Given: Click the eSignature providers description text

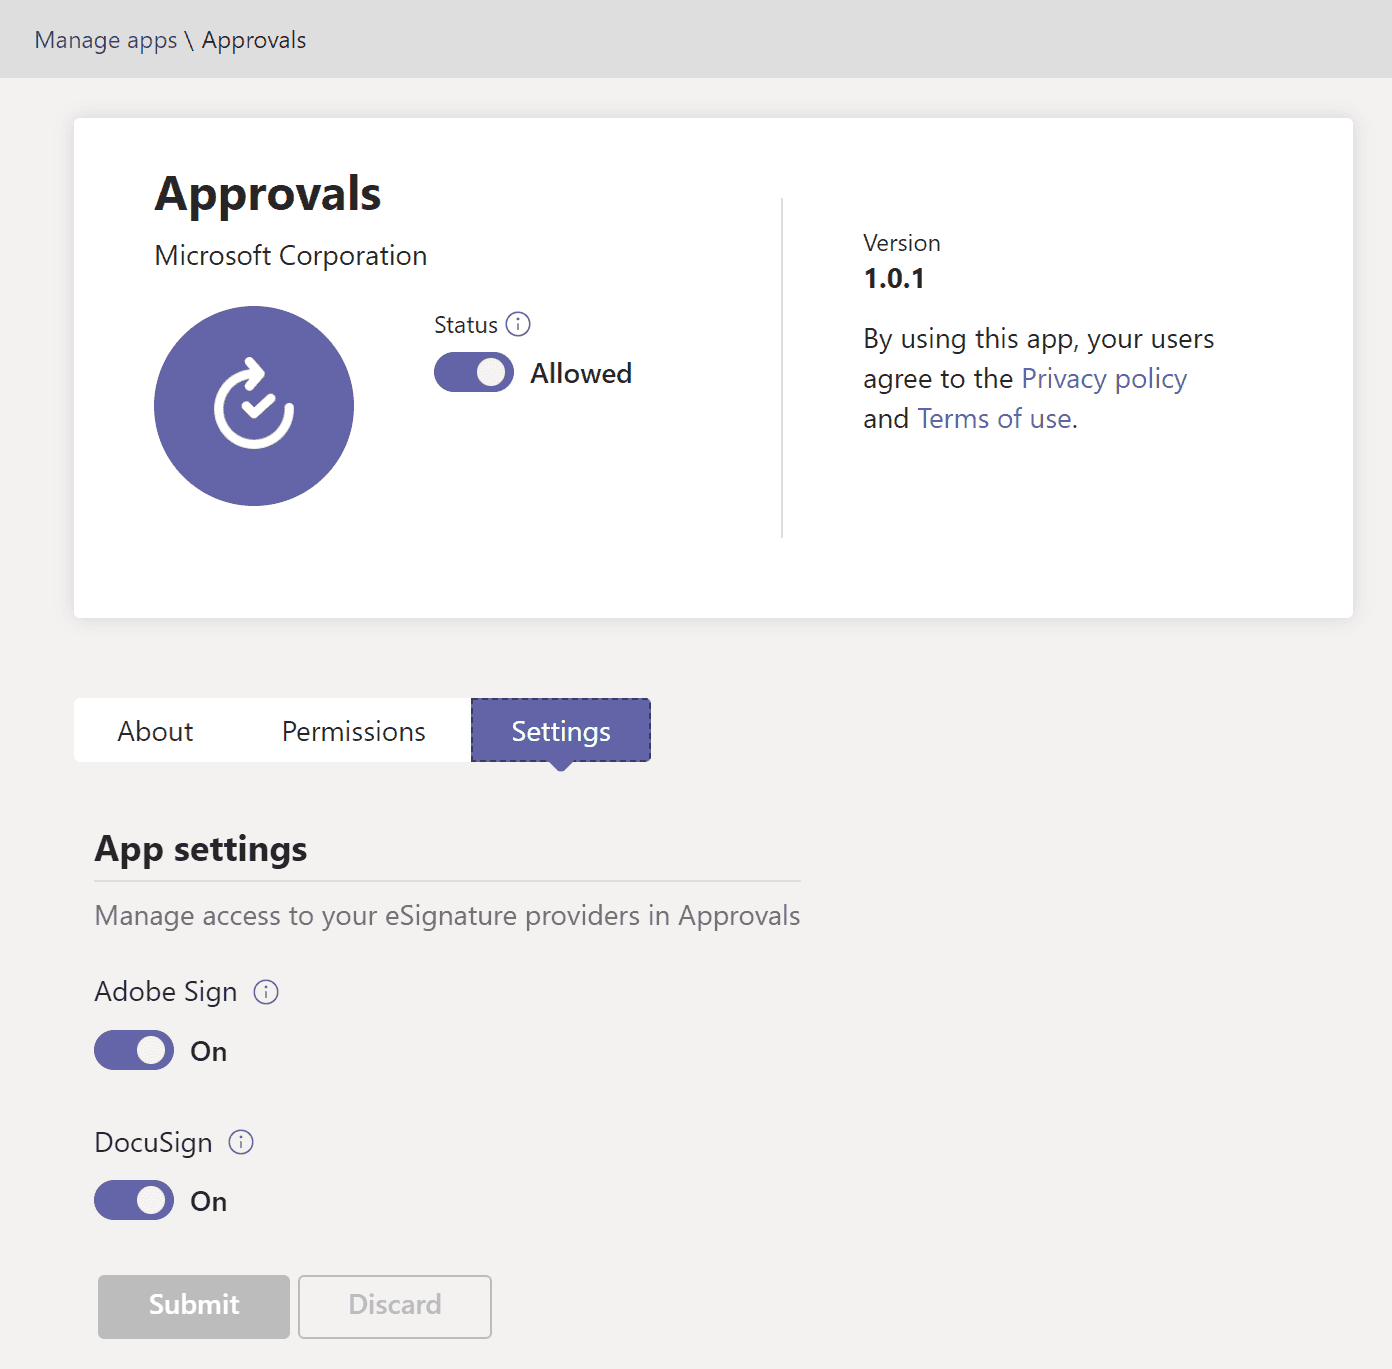Looking at the screenshot, I should [x=447, y=916].
